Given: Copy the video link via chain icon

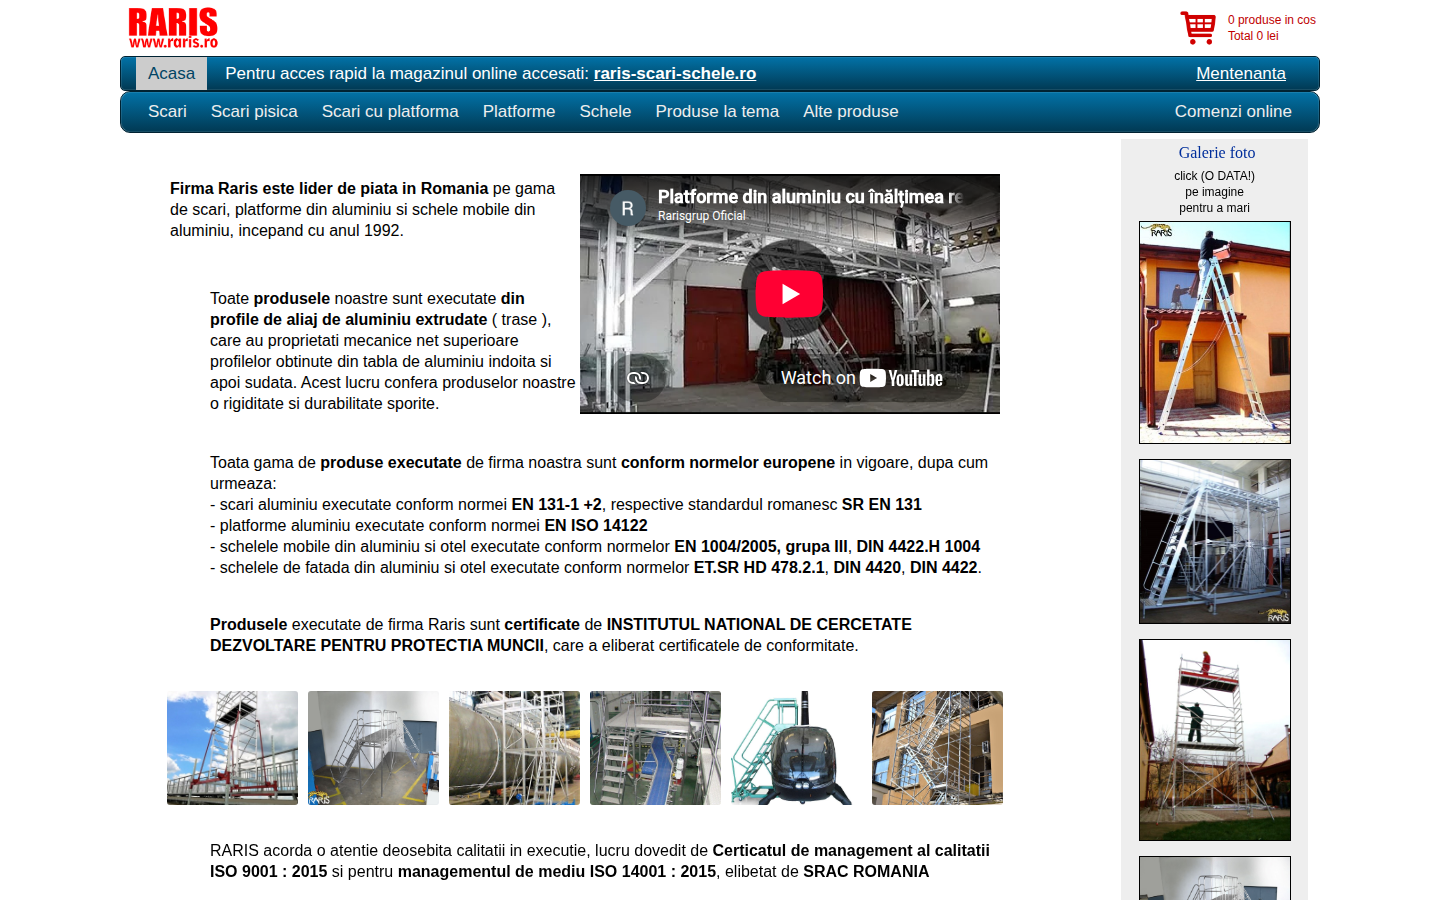Looking at the screenshot, I should click(x=638, y=378).
